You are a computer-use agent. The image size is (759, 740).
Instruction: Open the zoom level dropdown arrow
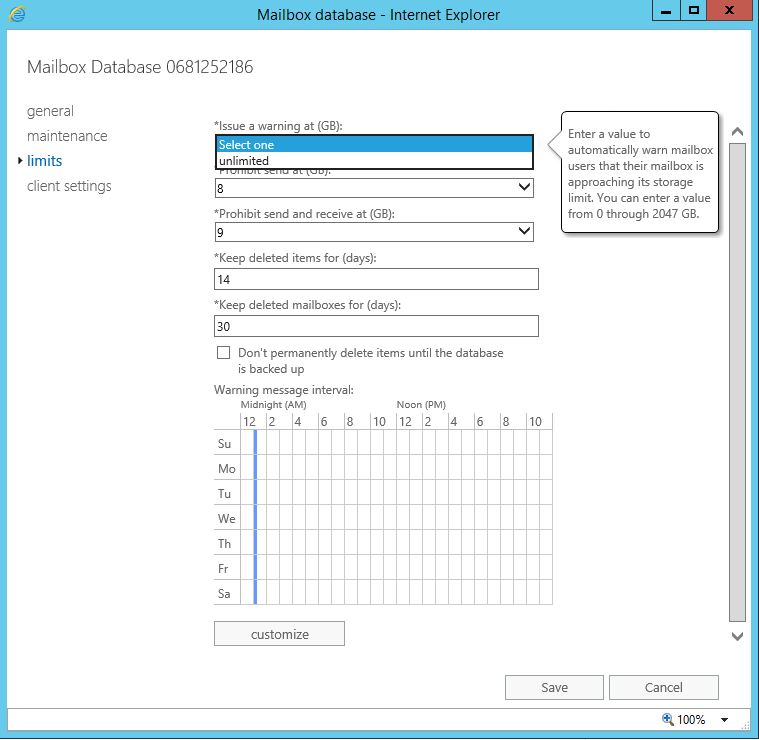pos(724,720)
